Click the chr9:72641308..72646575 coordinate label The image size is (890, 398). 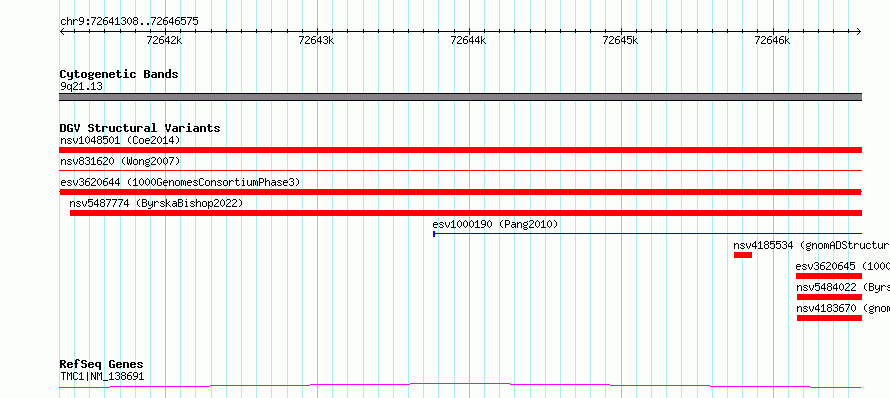[129, 22]
